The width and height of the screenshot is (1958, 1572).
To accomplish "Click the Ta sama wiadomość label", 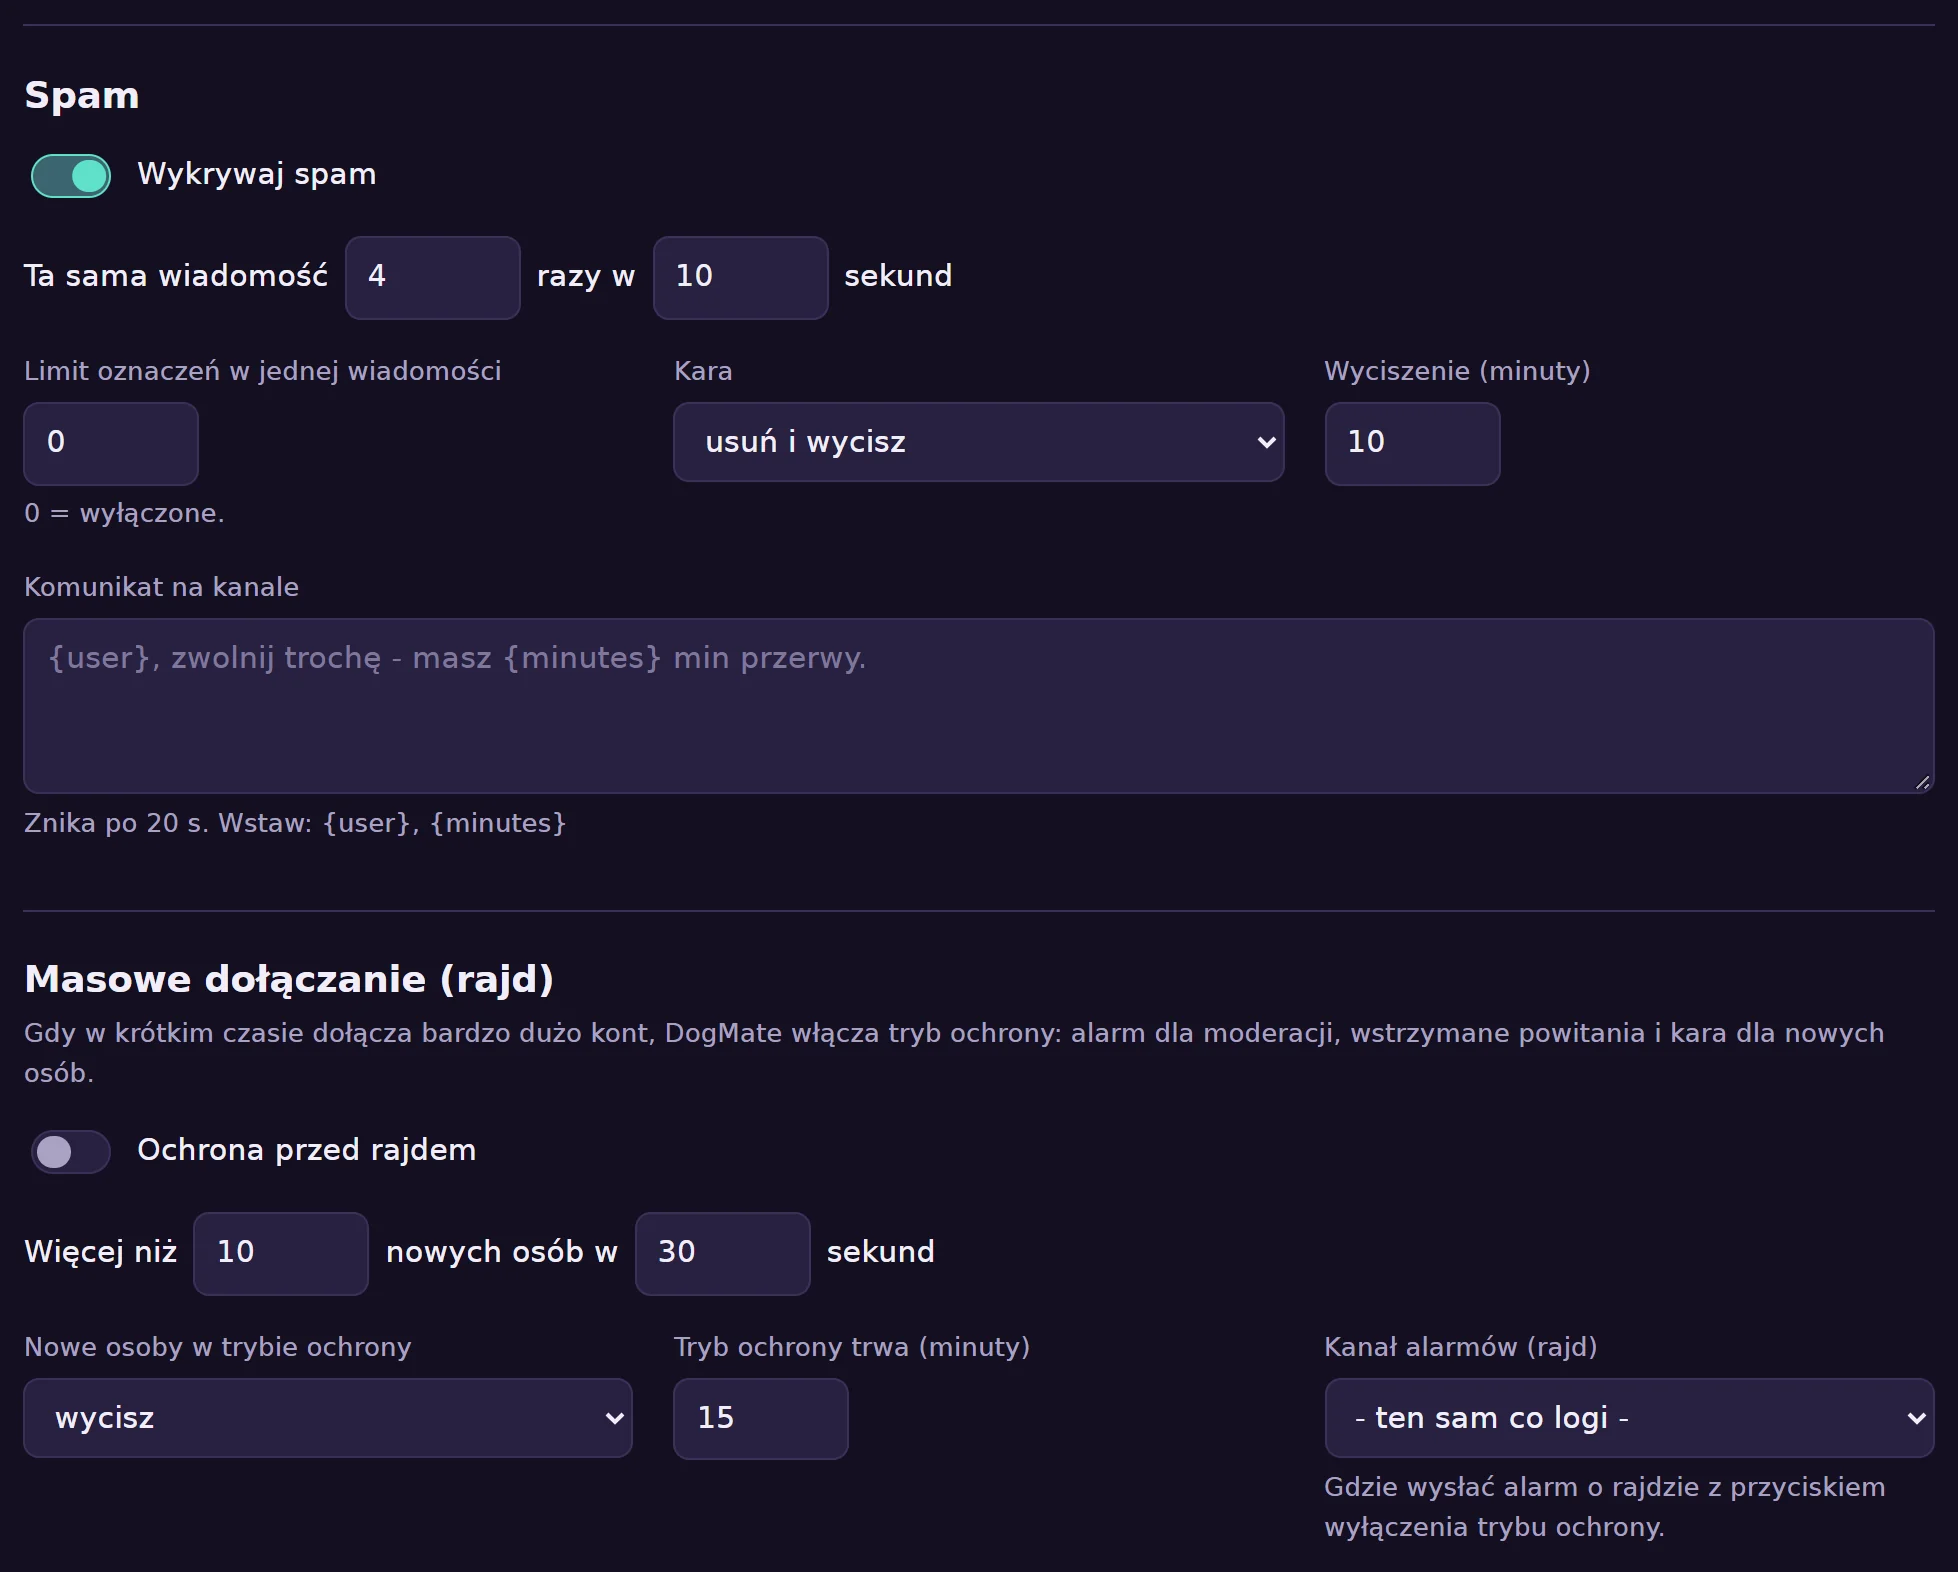I will tap(176, 277).
